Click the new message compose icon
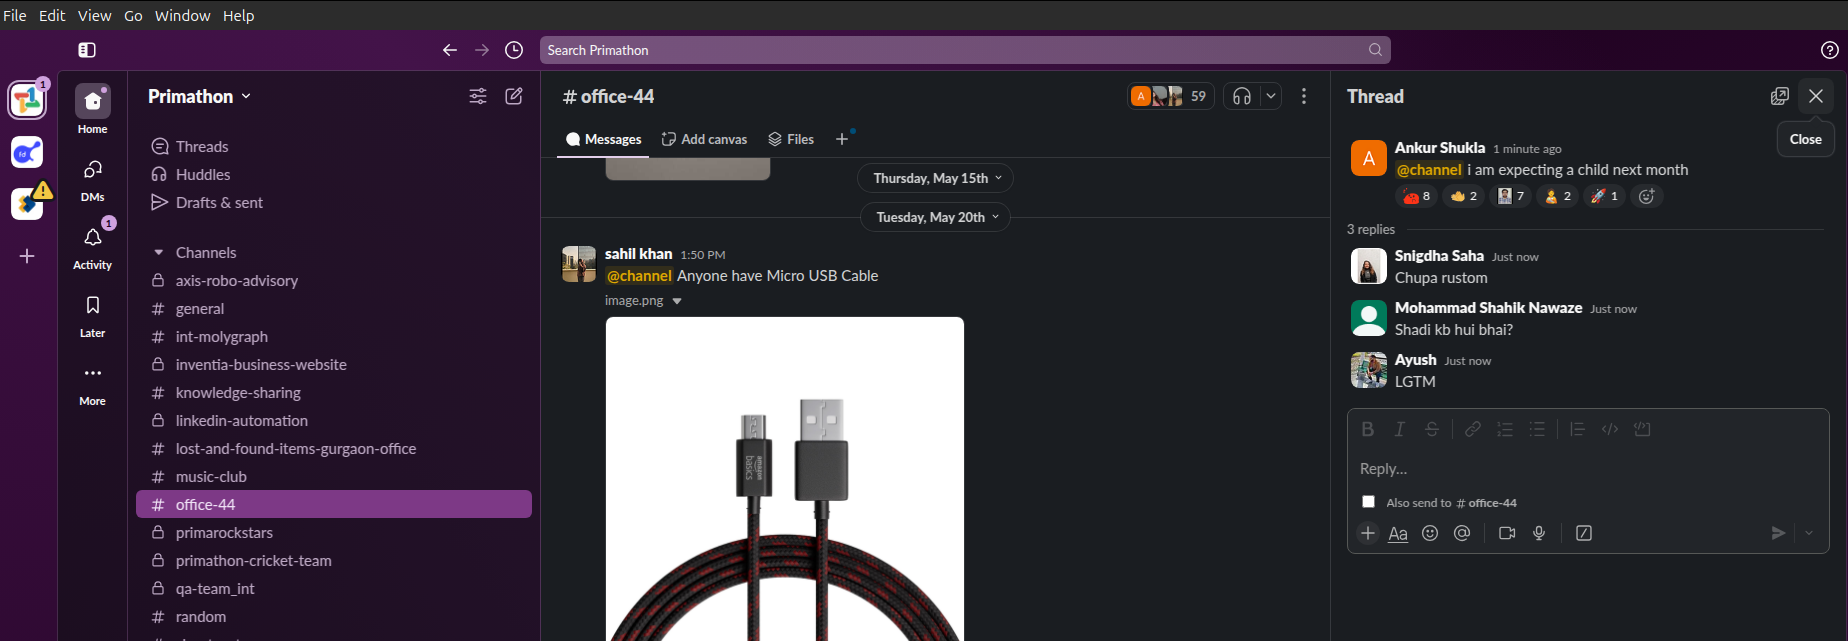The image size is (1848, 641). [x=514, y=96]
